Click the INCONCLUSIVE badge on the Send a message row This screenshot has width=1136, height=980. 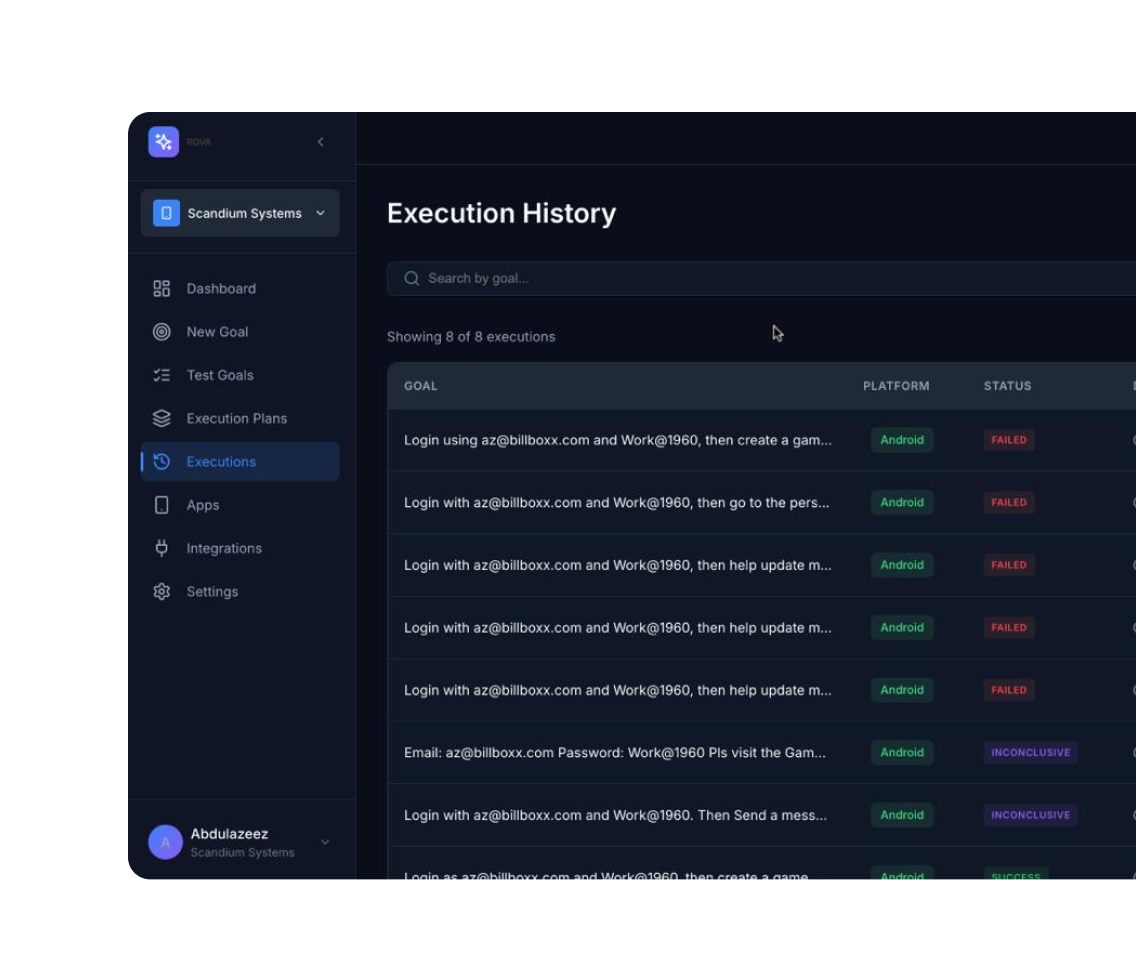coord(1030,815)
